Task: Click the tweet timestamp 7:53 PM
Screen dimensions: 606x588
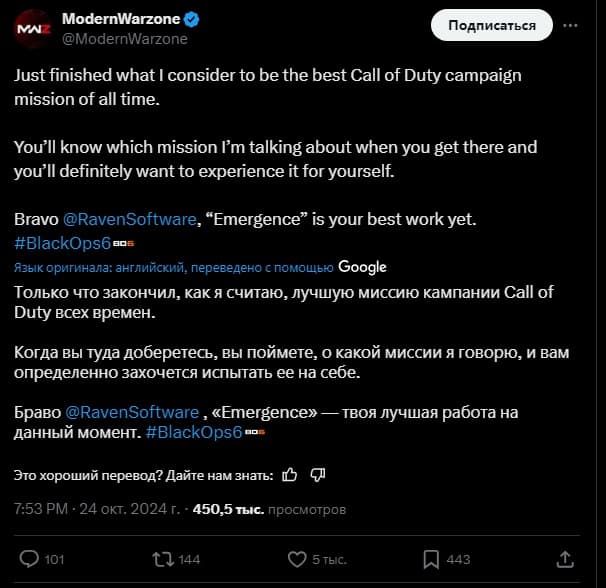Action: click(41, 509)
